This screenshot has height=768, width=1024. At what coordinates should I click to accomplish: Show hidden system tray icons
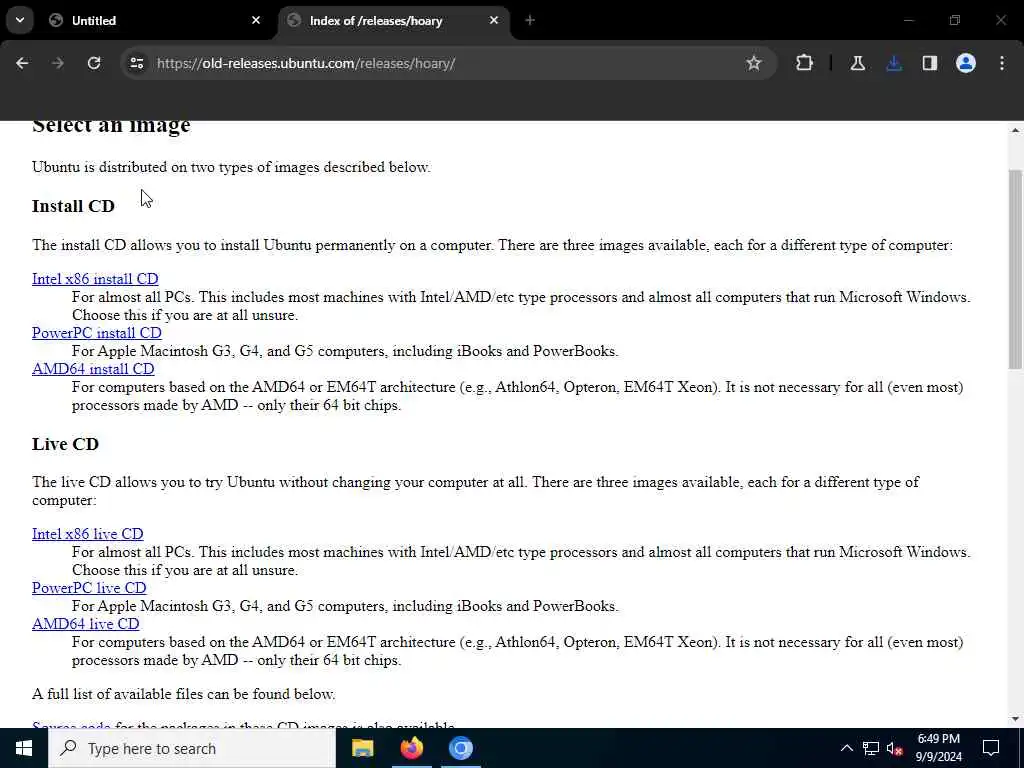tap(846, 748)
